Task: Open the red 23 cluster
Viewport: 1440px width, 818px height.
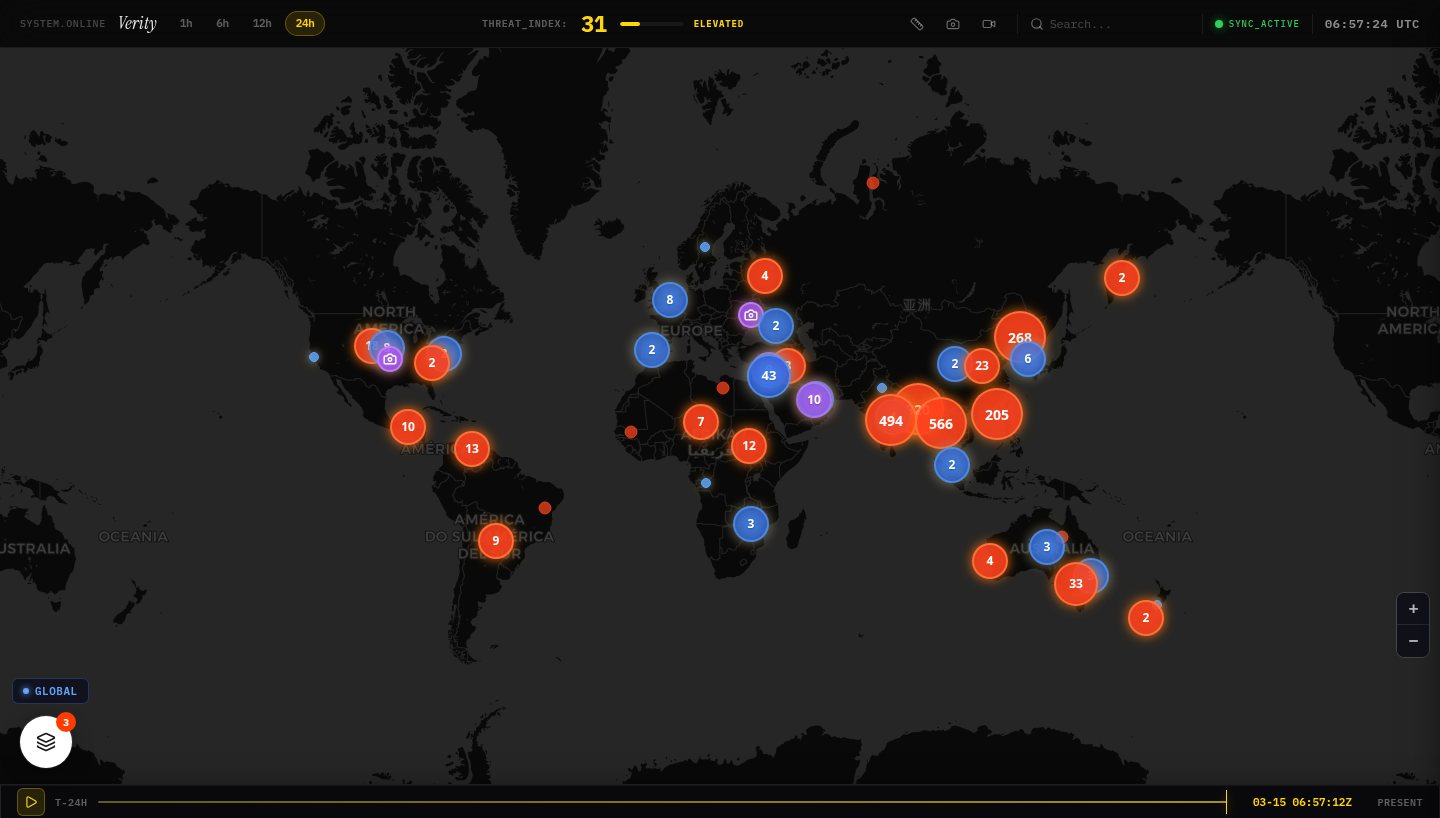Action: tap(982, 366)
